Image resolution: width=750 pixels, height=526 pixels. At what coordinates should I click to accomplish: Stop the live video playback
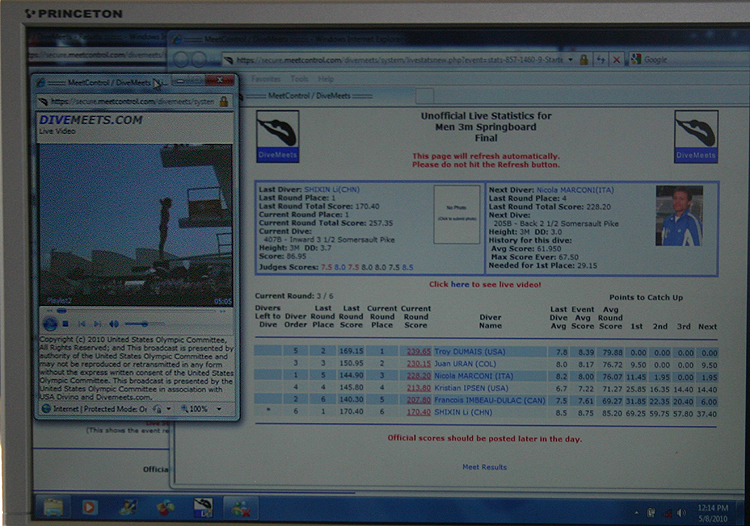point(66,324)
